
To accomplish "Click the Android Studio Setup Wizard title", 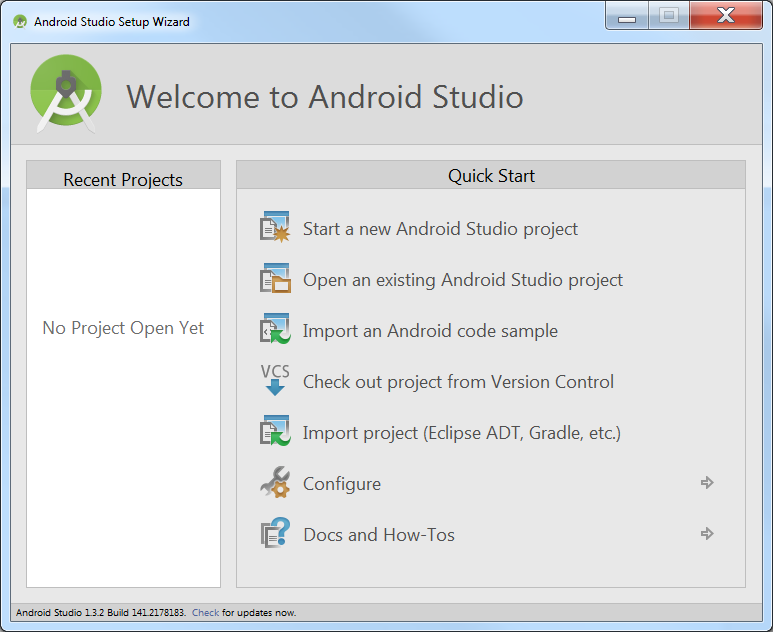I will 112,22.
